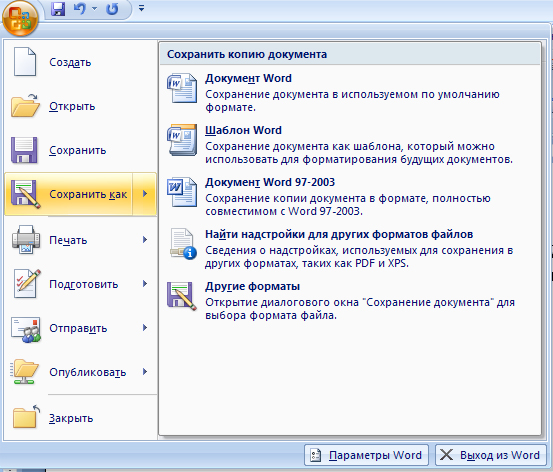Click text 'выбора формата файла.'
This screenshot has height=472, width=553.
point(271,315)
